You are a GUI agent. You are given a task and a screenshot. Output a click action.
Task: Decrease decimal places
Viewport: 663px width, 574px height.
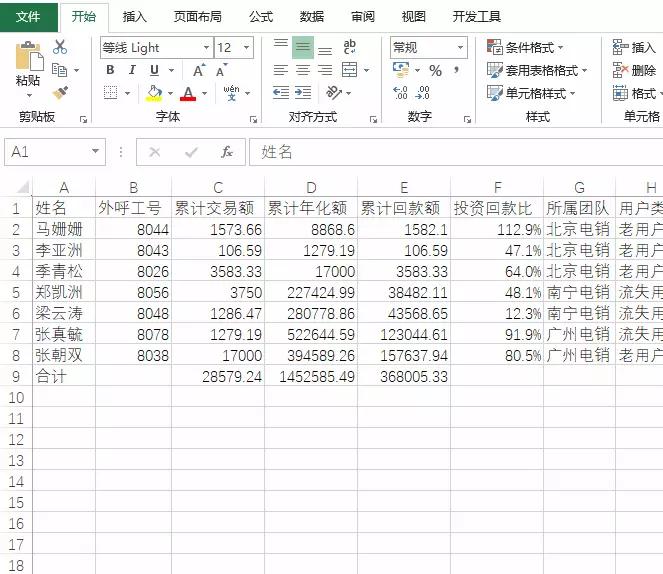422,93
